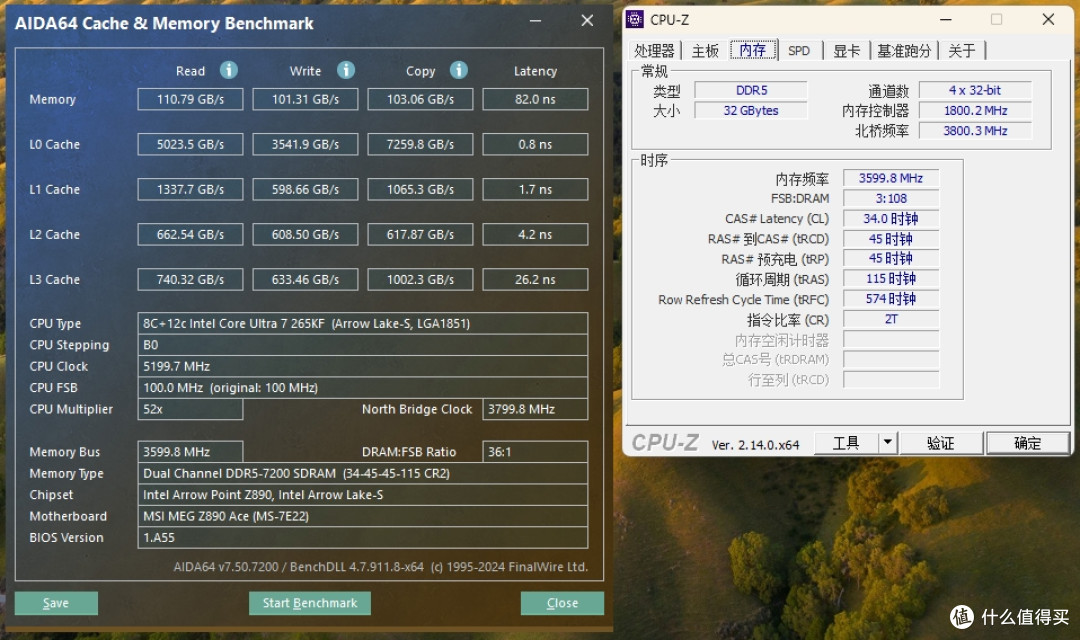The height and width of the screenshot is (640, 1080).
Task: Click the DRAM:FSB Ratio value 36:1
Action: point(535,452)
